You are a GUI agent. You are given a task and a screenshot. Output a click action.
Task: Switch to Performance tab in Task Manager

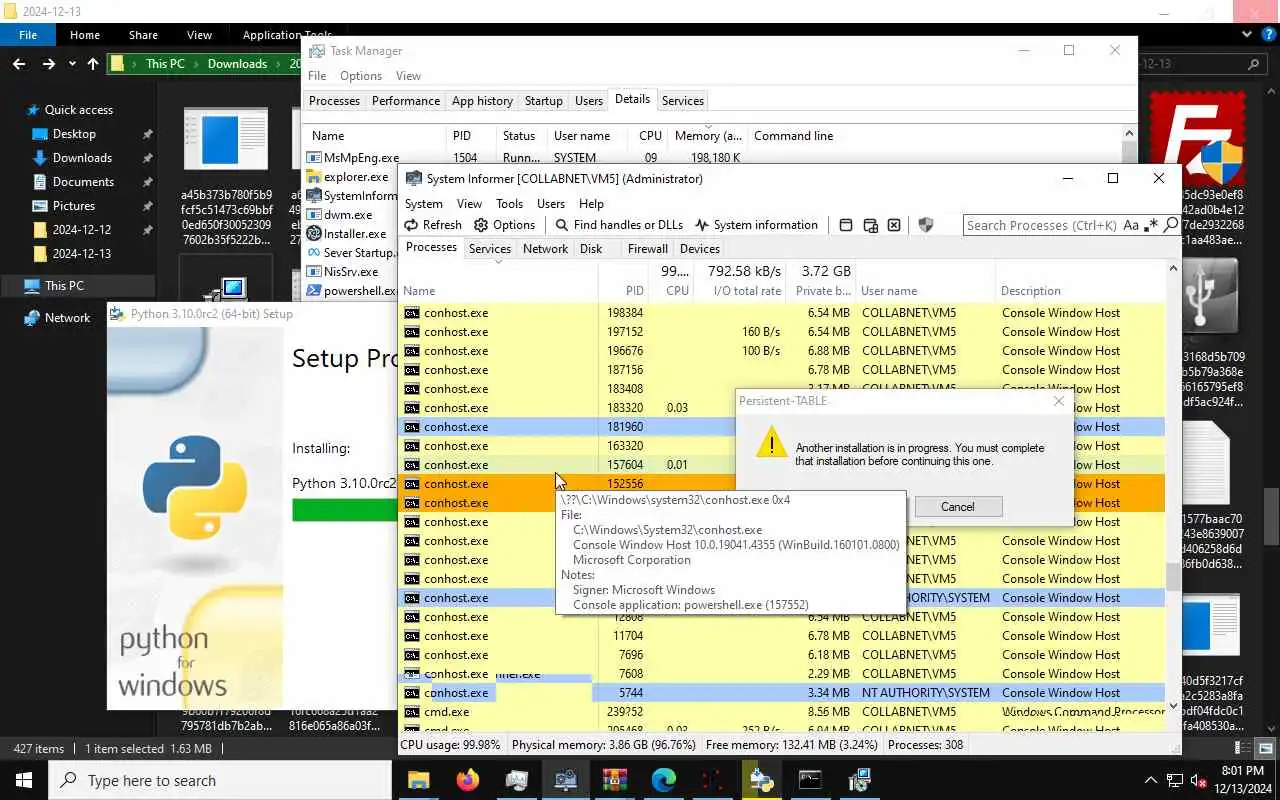[405, 101]
